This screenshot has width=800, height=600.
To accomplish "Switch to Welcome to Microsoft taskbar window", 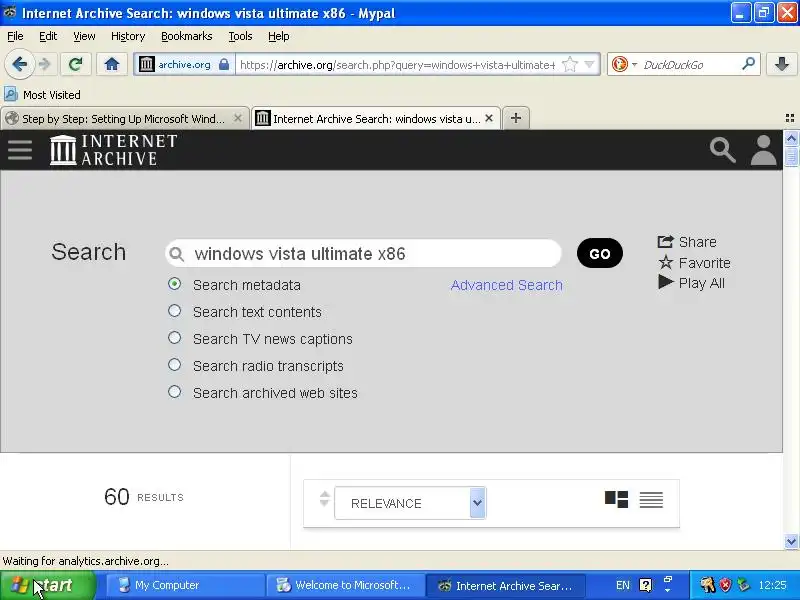I will 345,585.
